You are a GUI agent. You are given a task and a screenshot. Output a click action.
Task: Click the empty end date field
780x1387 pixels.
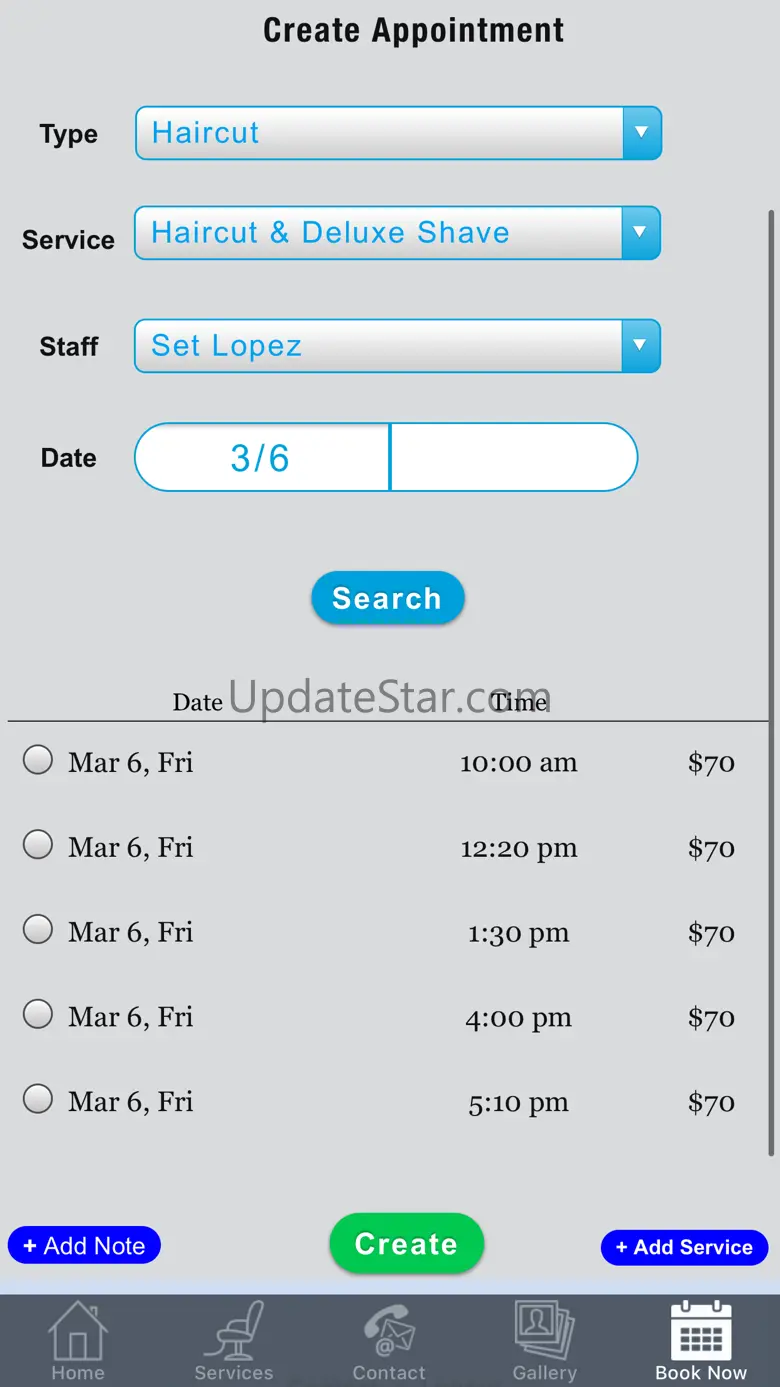tap(514, 458)
